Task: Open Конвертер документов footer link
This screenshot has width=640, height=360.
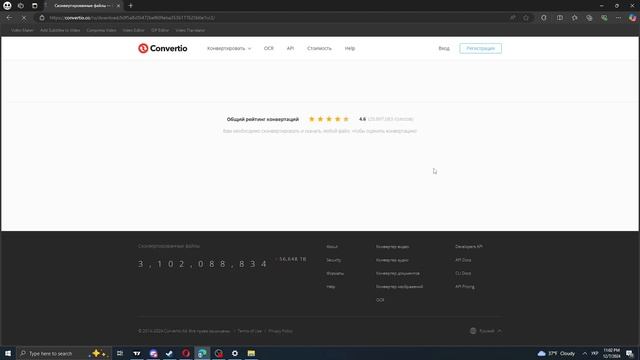Action: click(398, 273)
